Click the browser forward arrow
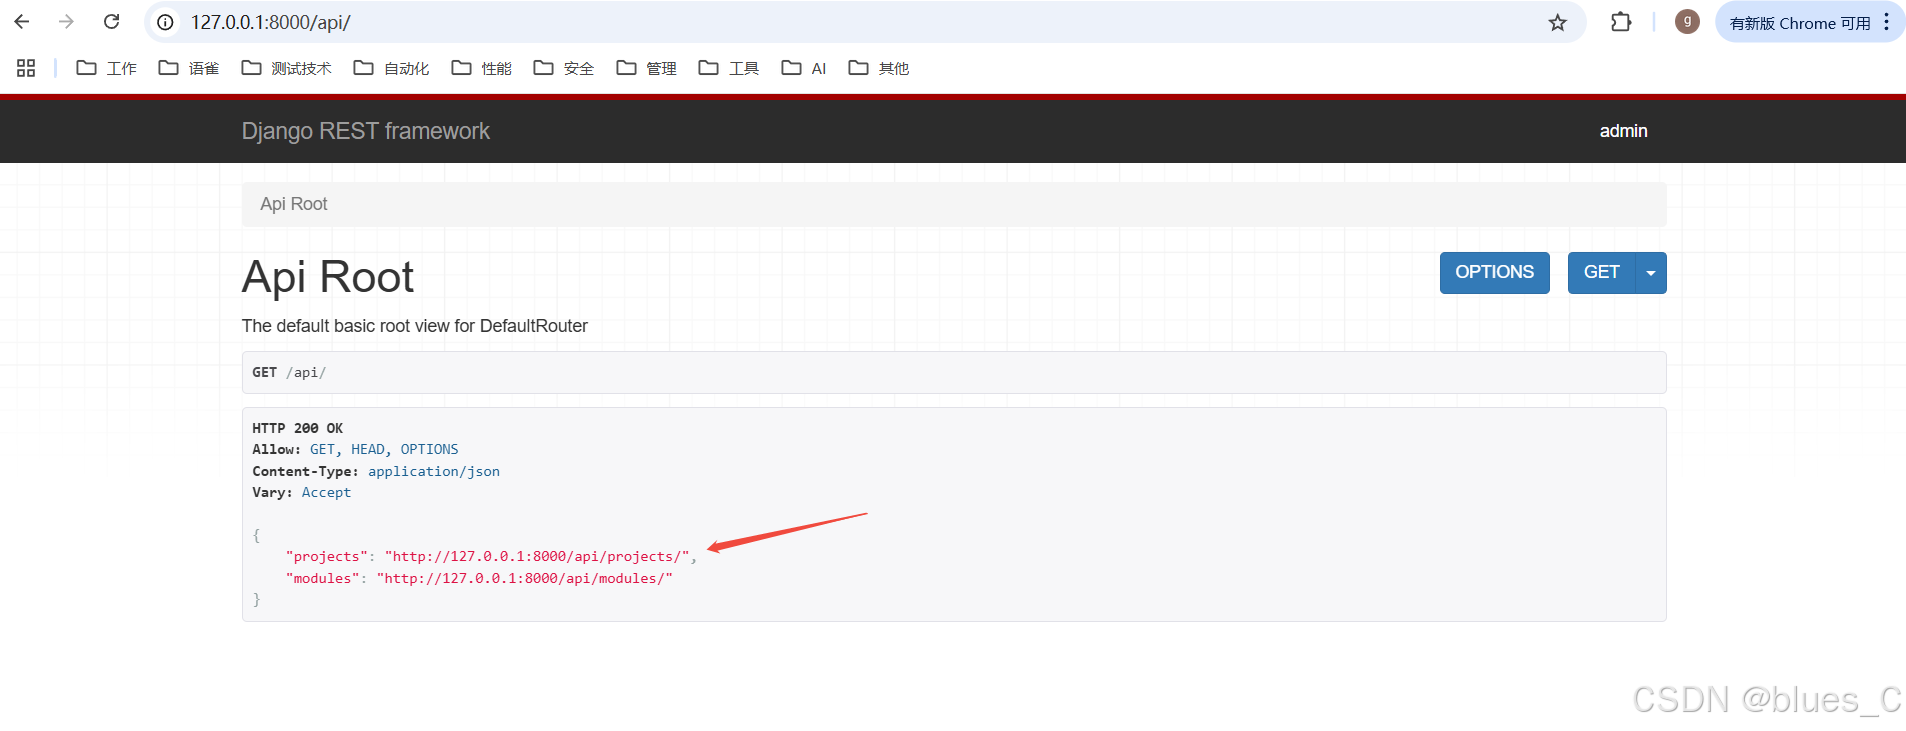This screenshot has width=1906, height=731. [x=66, y=22]
